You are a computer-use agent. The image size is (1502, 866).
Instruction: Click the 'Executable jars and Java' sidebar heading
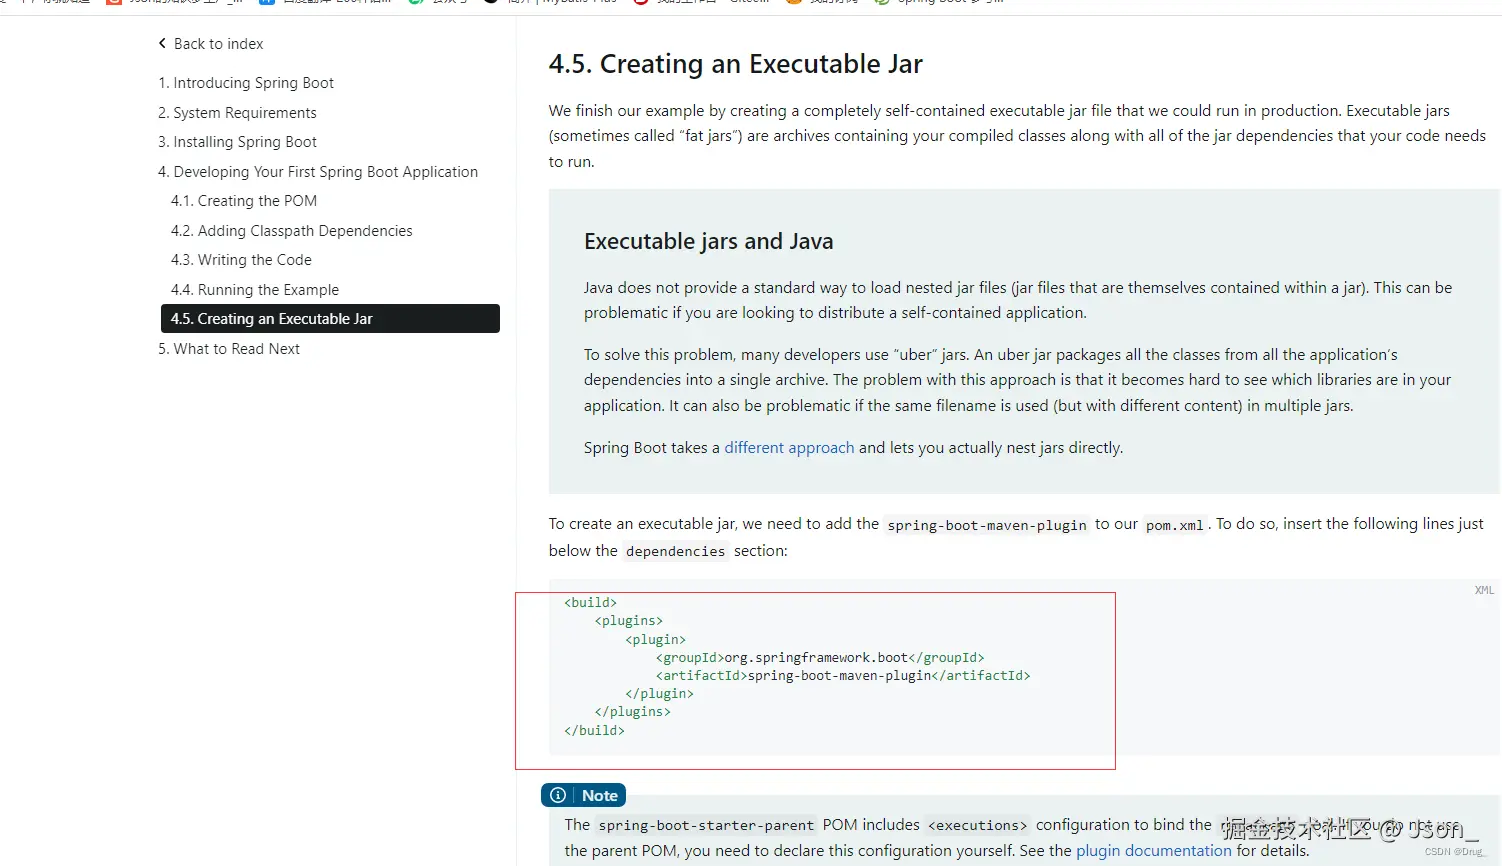709,241
